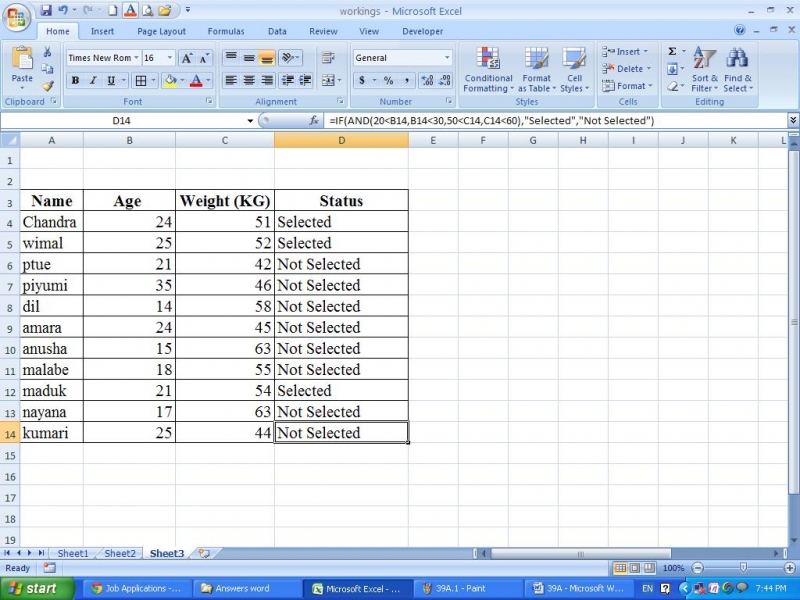Click the AutoSum sigma icon
This screenshot has width=800, height=600.
tap(672, 52)
